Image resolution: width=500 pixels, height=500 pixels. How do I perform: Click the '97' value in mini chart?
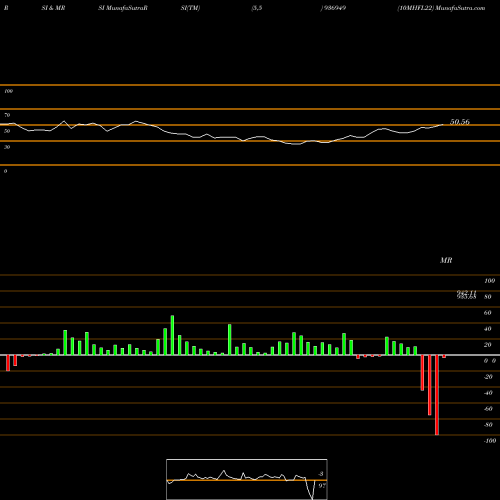322,486
